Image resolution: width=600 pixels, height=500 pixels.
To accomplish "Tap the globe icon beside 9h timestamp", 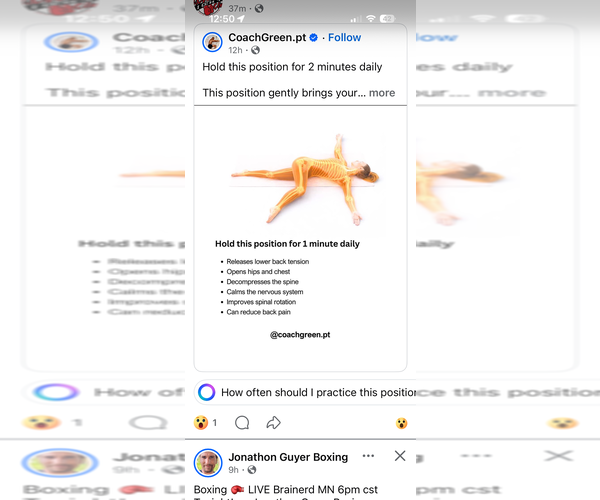I will pyautogui.click(x=252, y=470).
